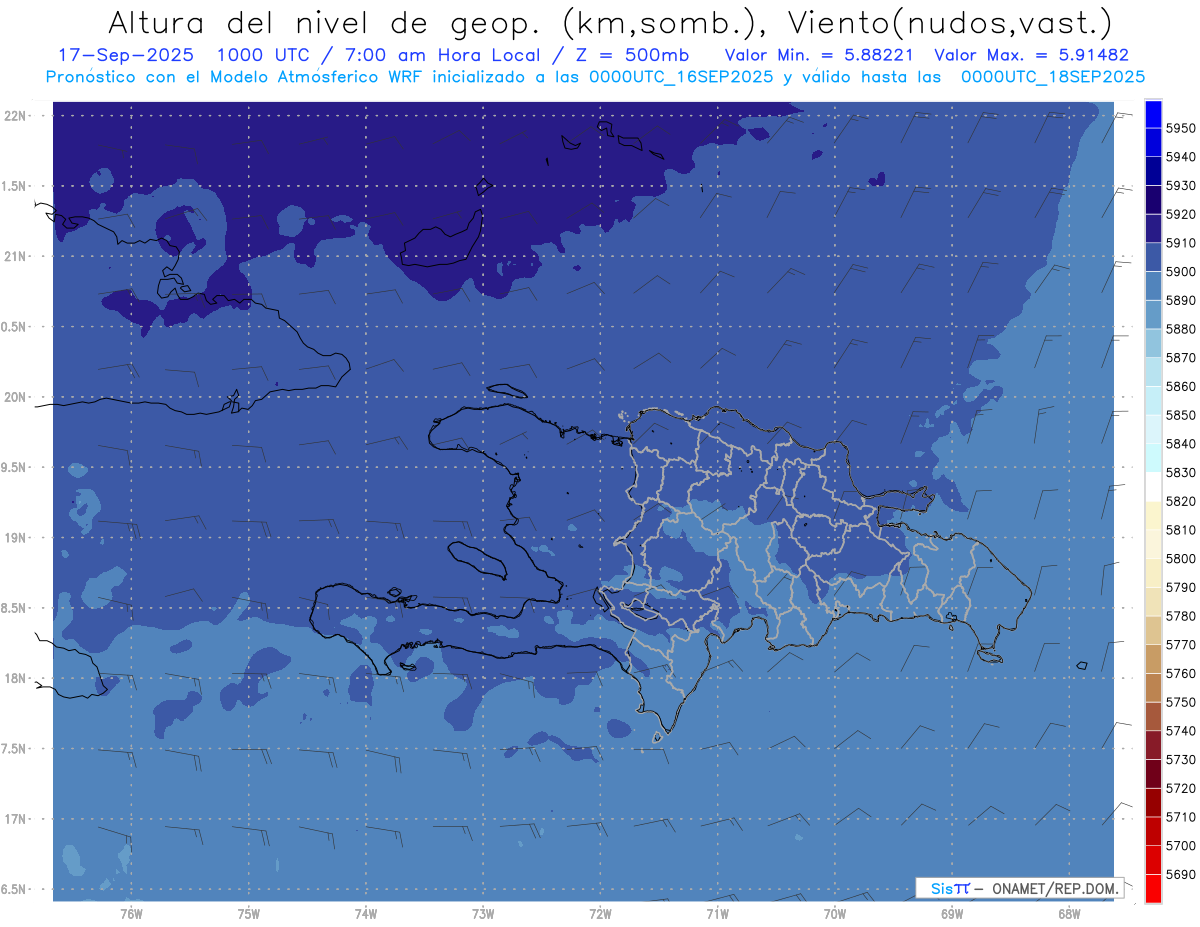
Task: Click the '18N' latitude label
Action: click(16, 678)
